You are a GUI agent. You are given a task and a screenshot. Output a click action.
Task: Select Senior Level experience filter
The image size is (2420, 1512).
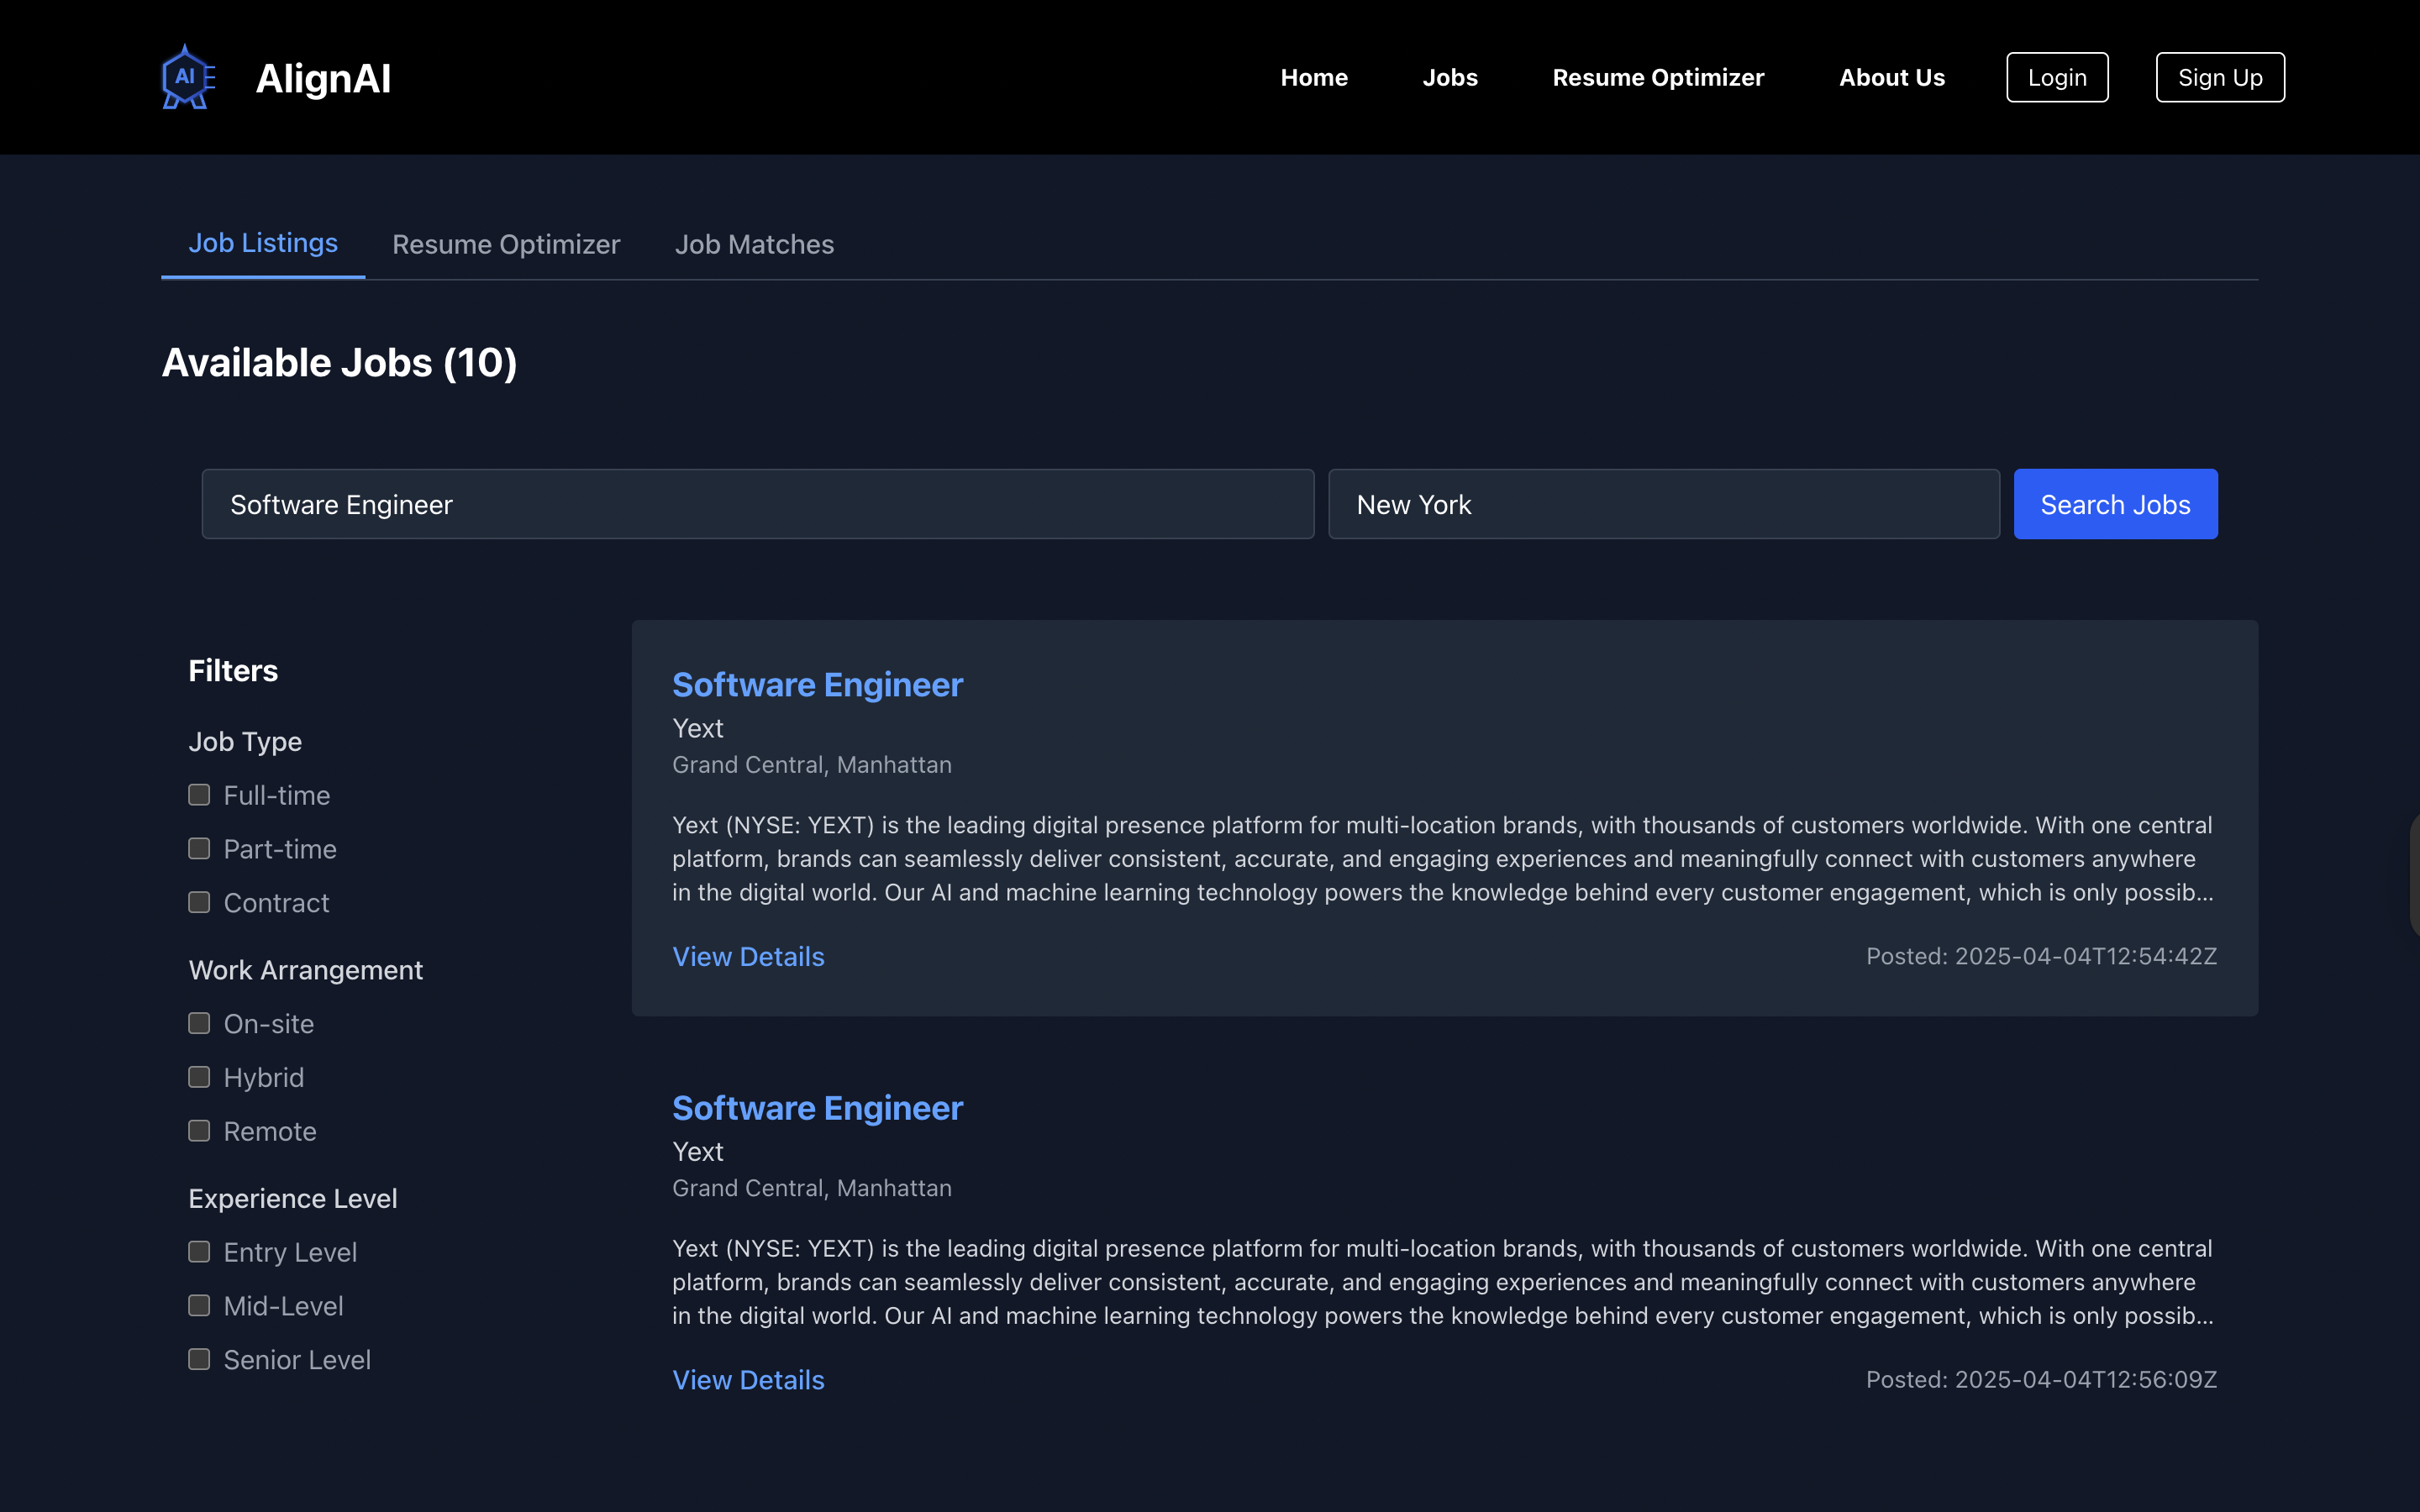[199, 1359]
